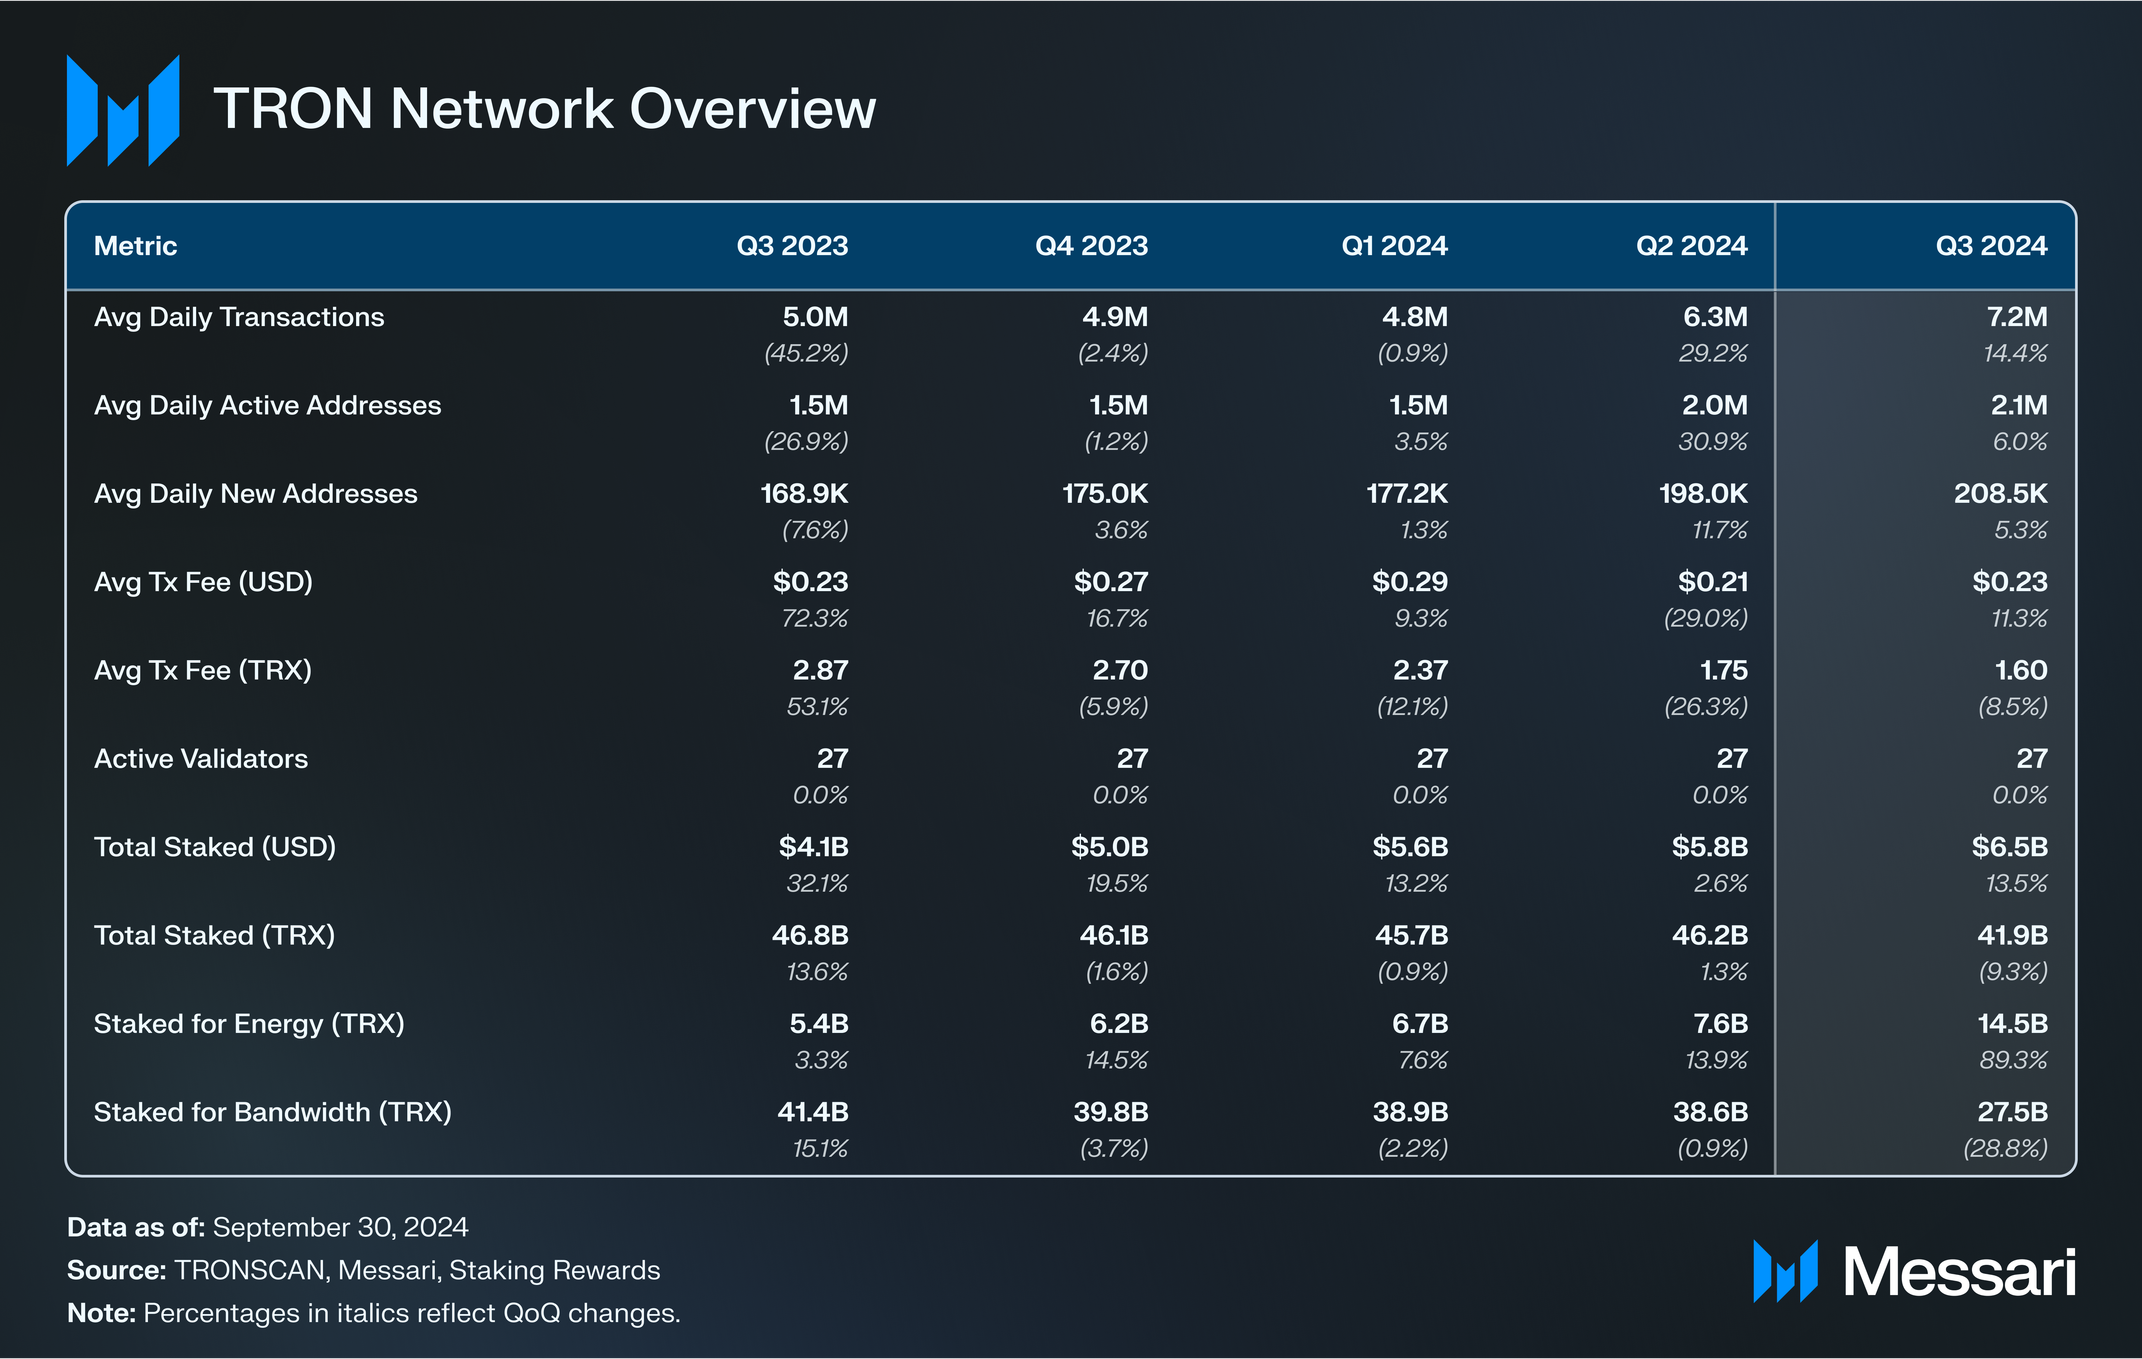2142x1359 pixels.
Task: Click the Avg Tx Fee (USD) label
Action: click(203, 582)
